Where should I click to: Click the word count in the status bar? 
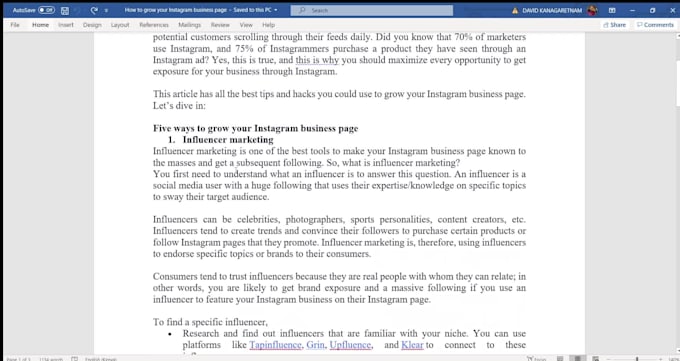coord(51,359)
